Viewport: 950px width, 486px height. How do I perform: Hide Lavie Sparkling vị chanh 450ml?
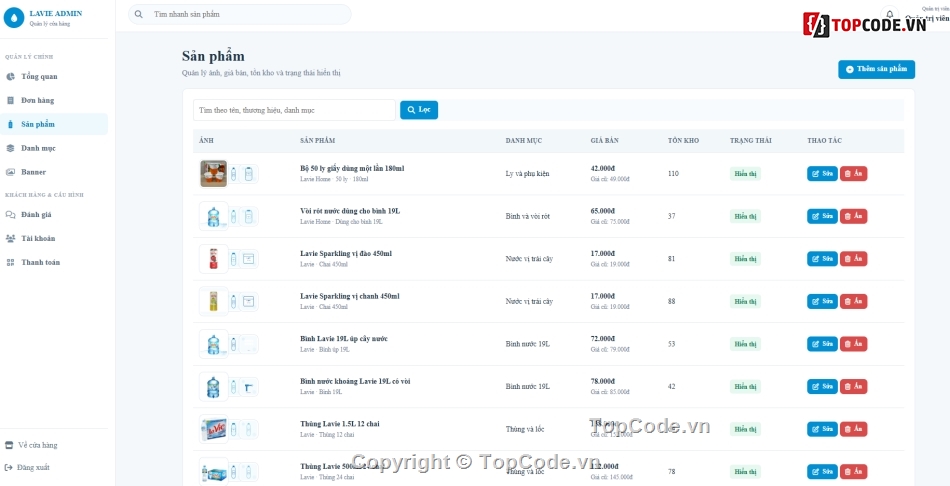pos(853,301)
